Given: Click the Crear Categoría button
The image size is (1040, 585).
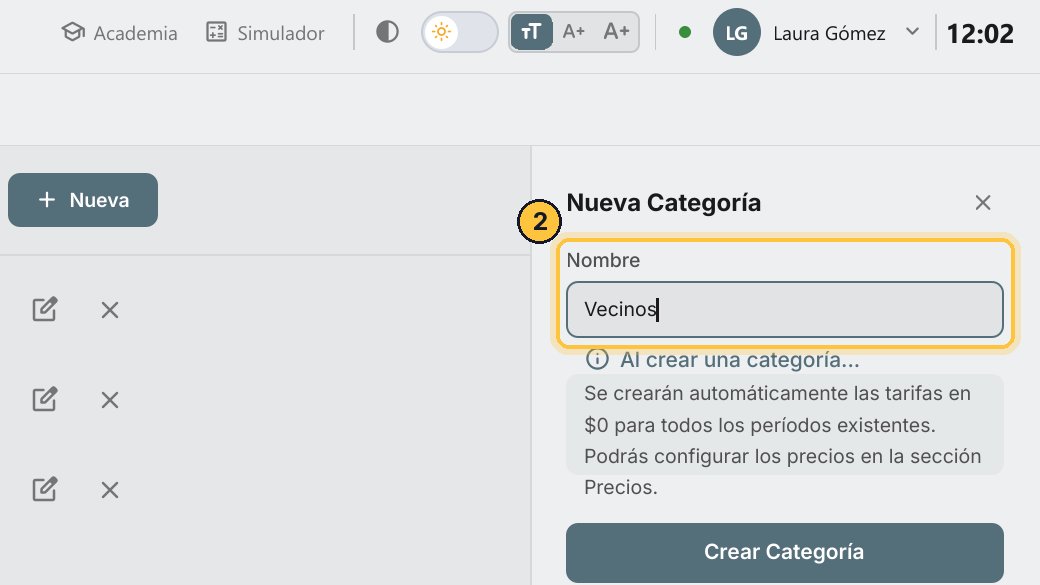Looking at the screenshot, I should click(785, 552).
